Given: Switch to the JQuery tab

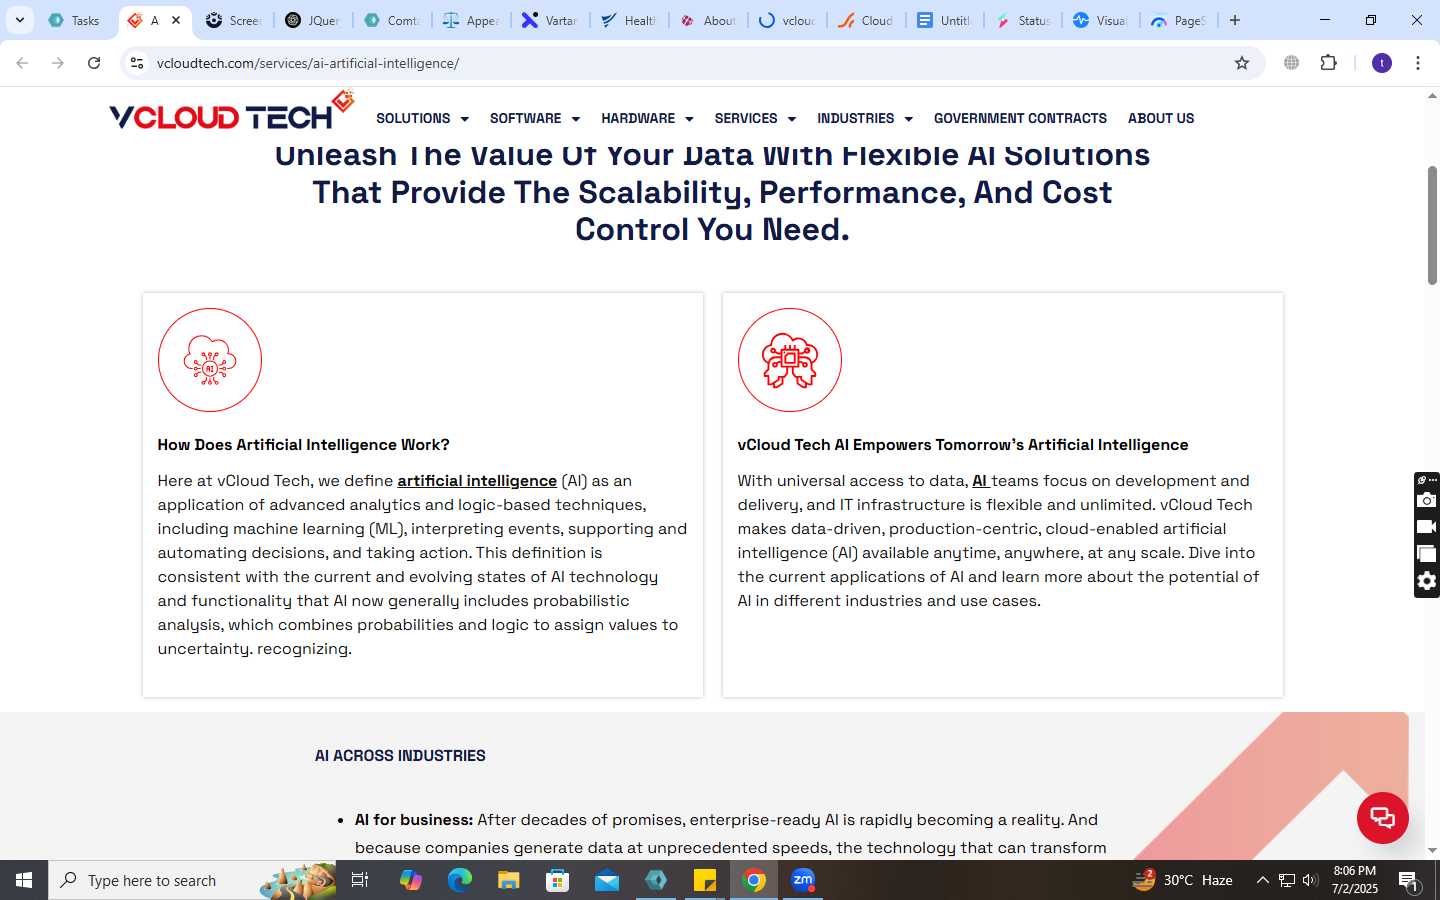Looking at the screenshot, I should coord(312,20).
